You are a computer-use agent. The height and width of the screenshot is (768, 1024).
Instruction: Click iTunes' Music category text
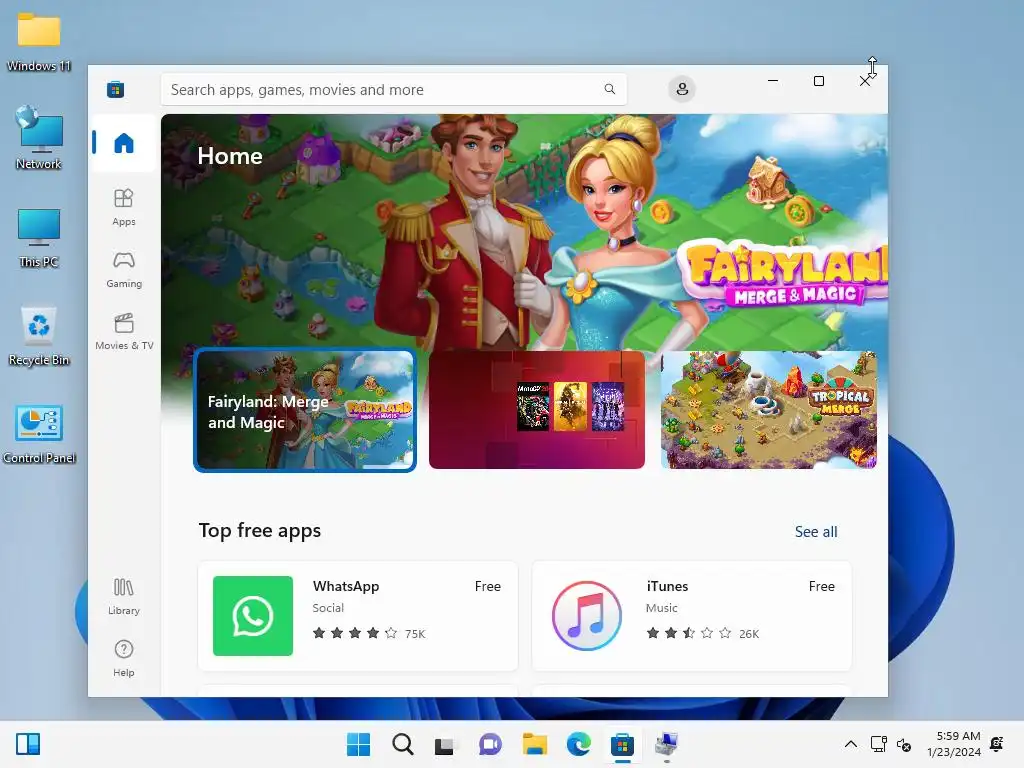point(662,608)
